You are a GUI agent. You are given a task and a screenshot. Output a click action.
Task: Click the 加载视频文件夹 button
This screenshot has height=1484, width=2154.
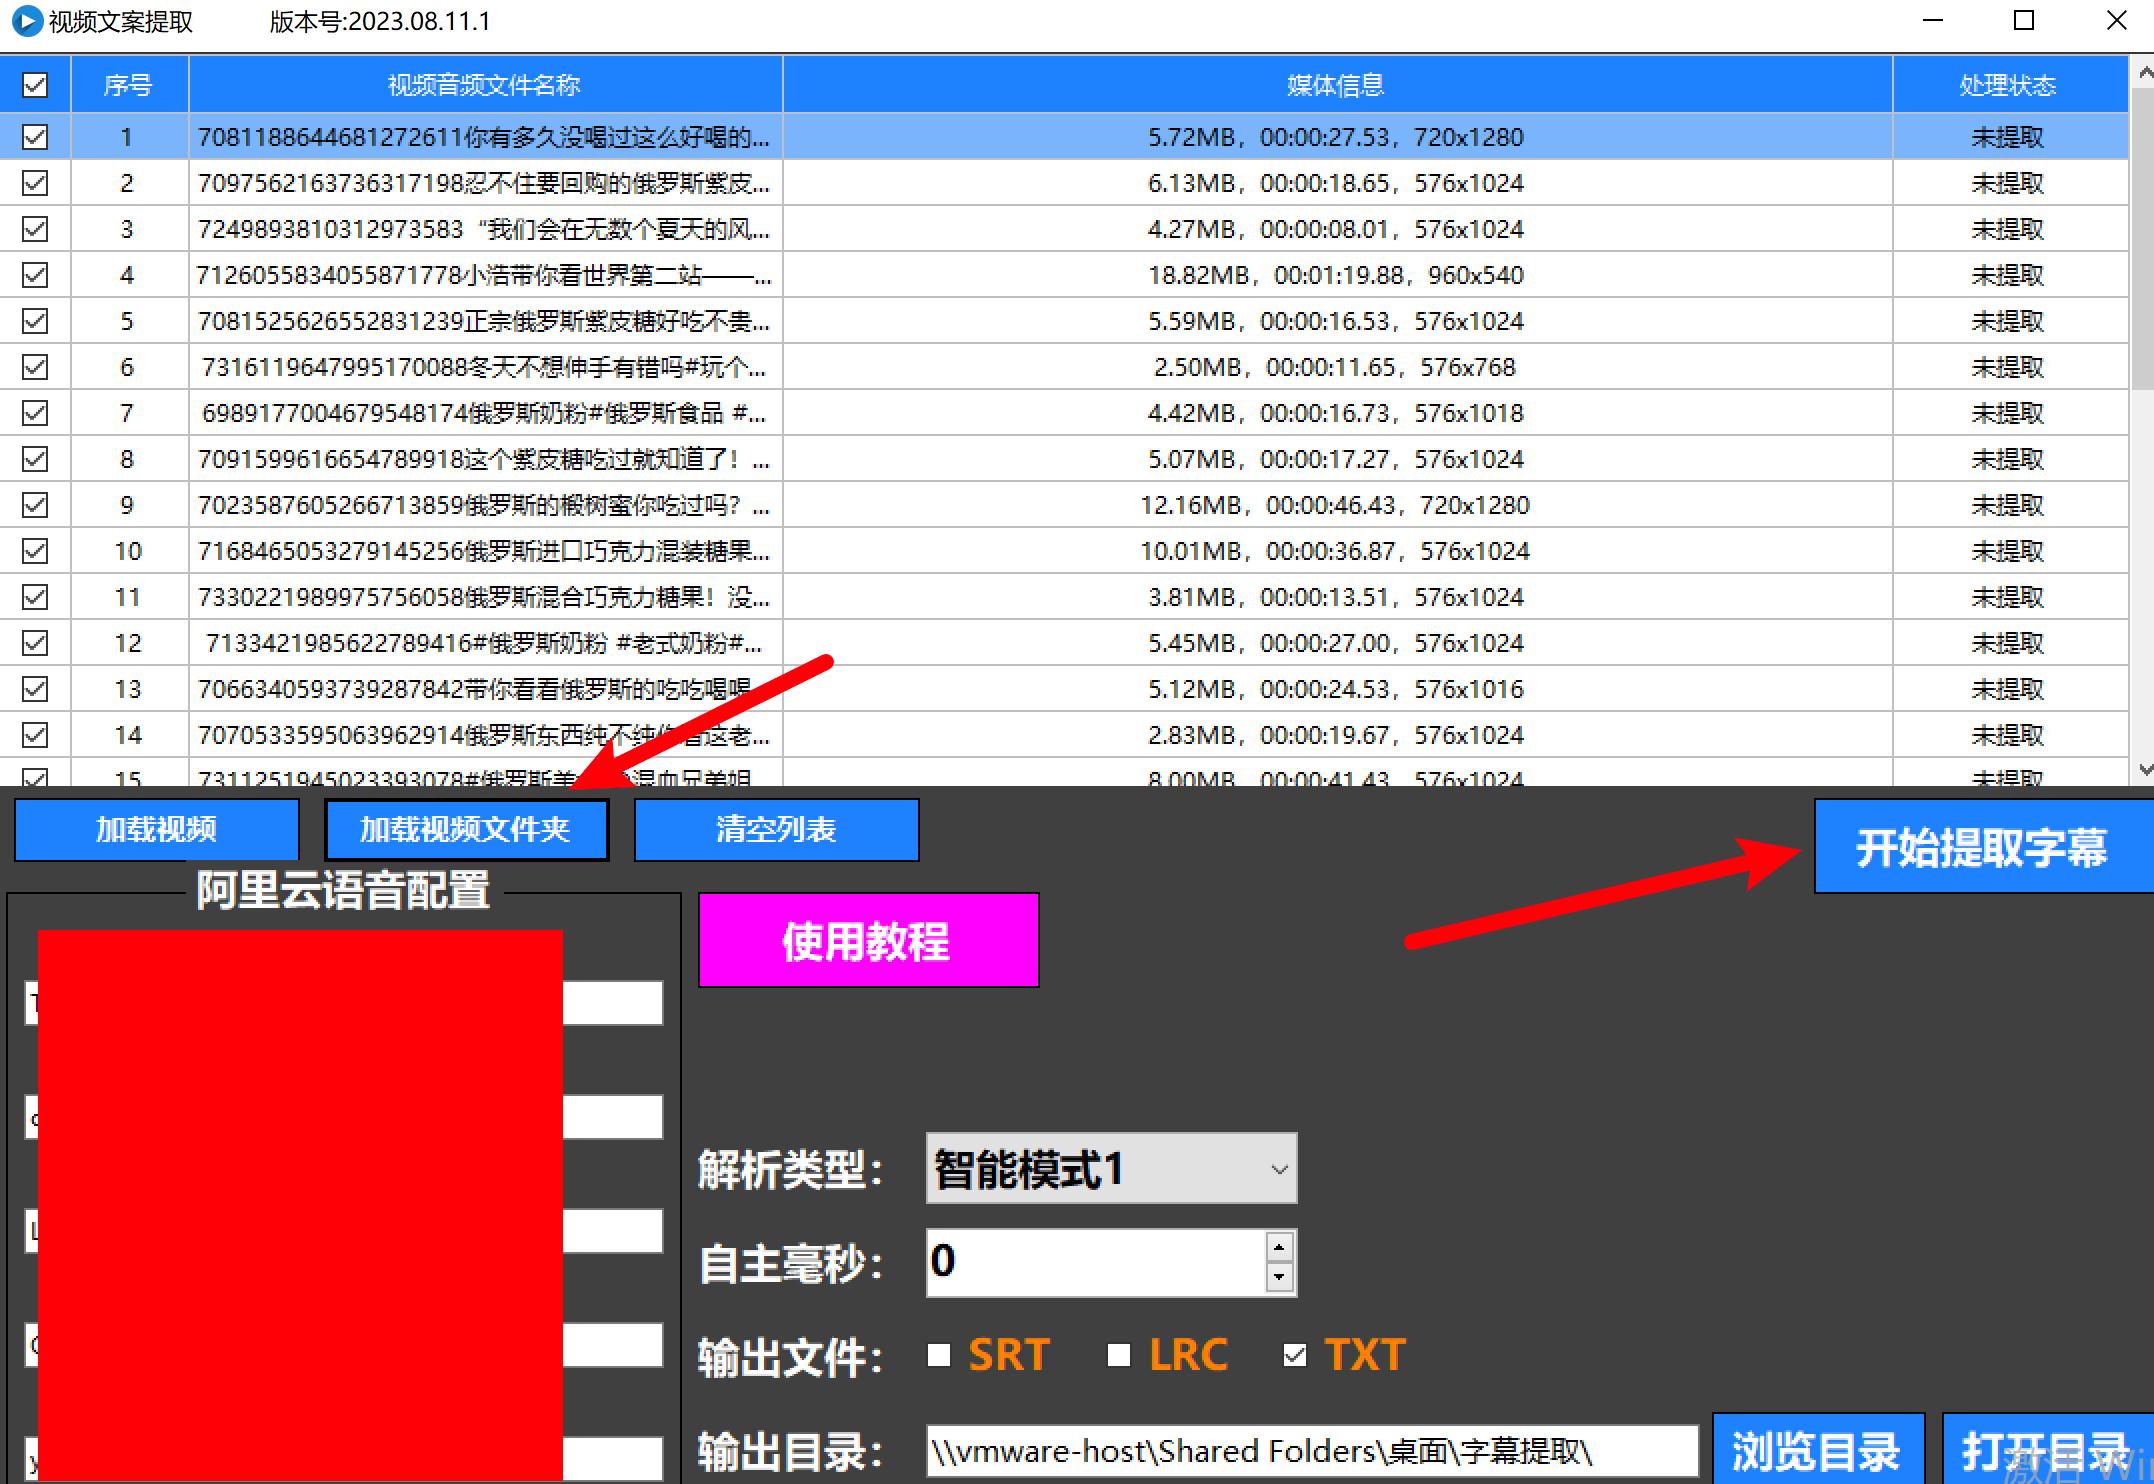tap(466, 829)
